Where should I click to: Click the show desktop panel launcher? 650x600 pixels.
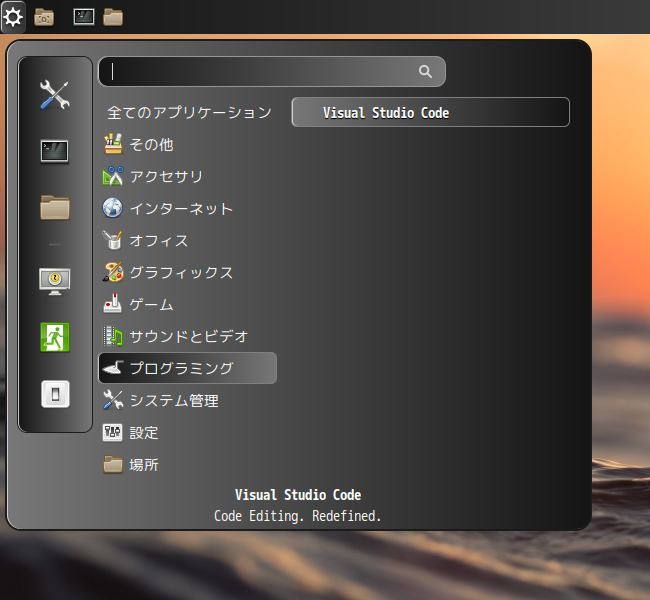pyautogui.click(x=44, y=17)
